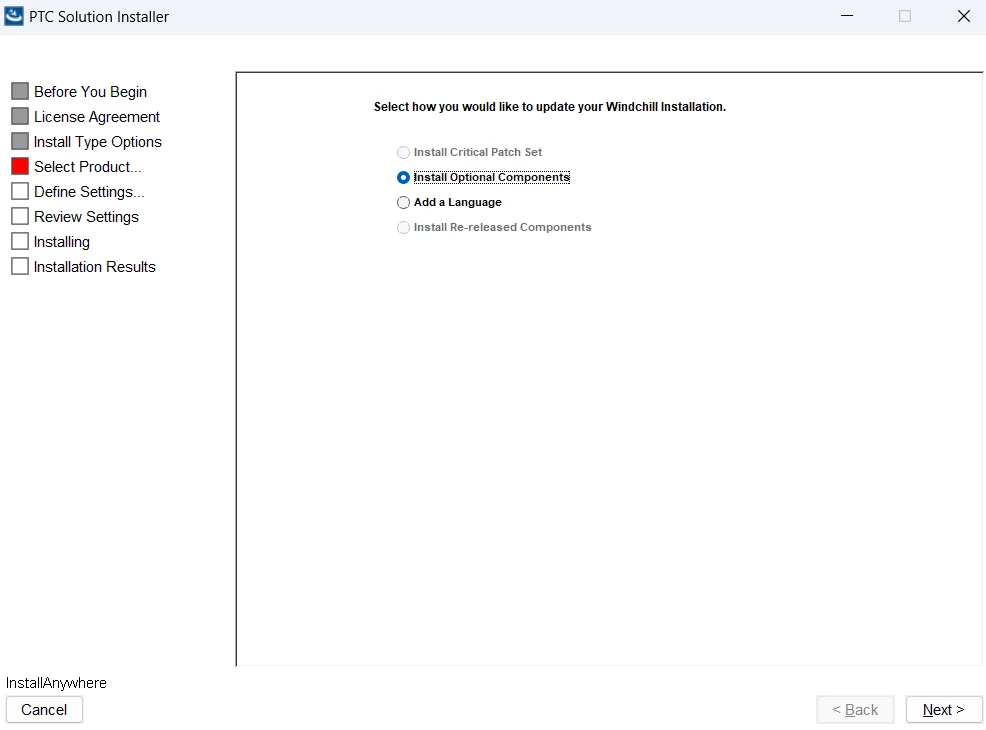Click the 'License Agreement' step label
986x730 pixels.
click(97, 117)
